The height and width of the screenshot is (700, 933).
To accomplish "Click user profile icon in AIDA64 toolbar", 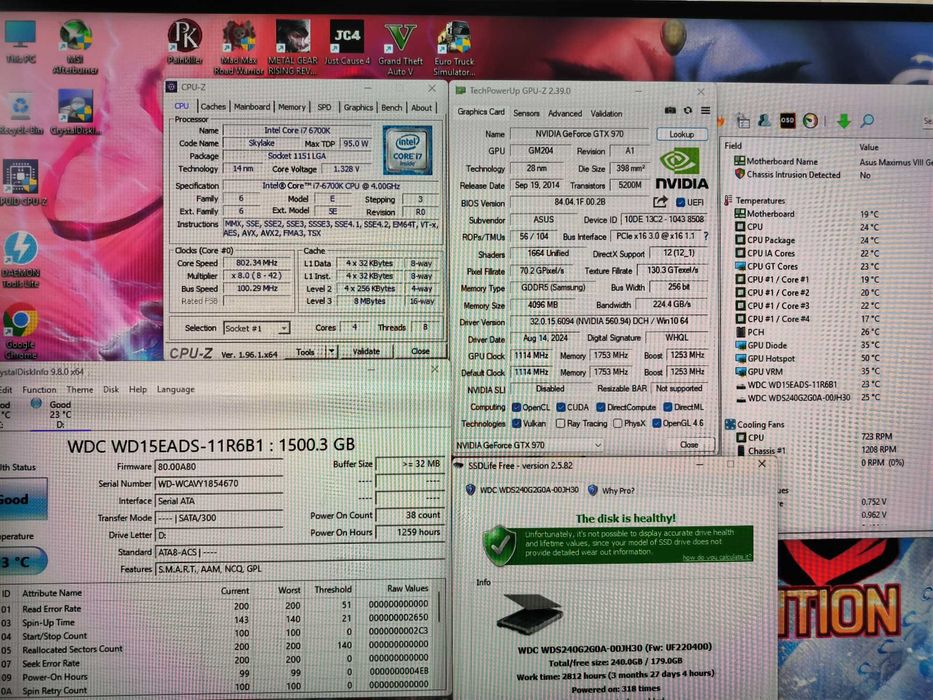I will (x=765, y=121).
